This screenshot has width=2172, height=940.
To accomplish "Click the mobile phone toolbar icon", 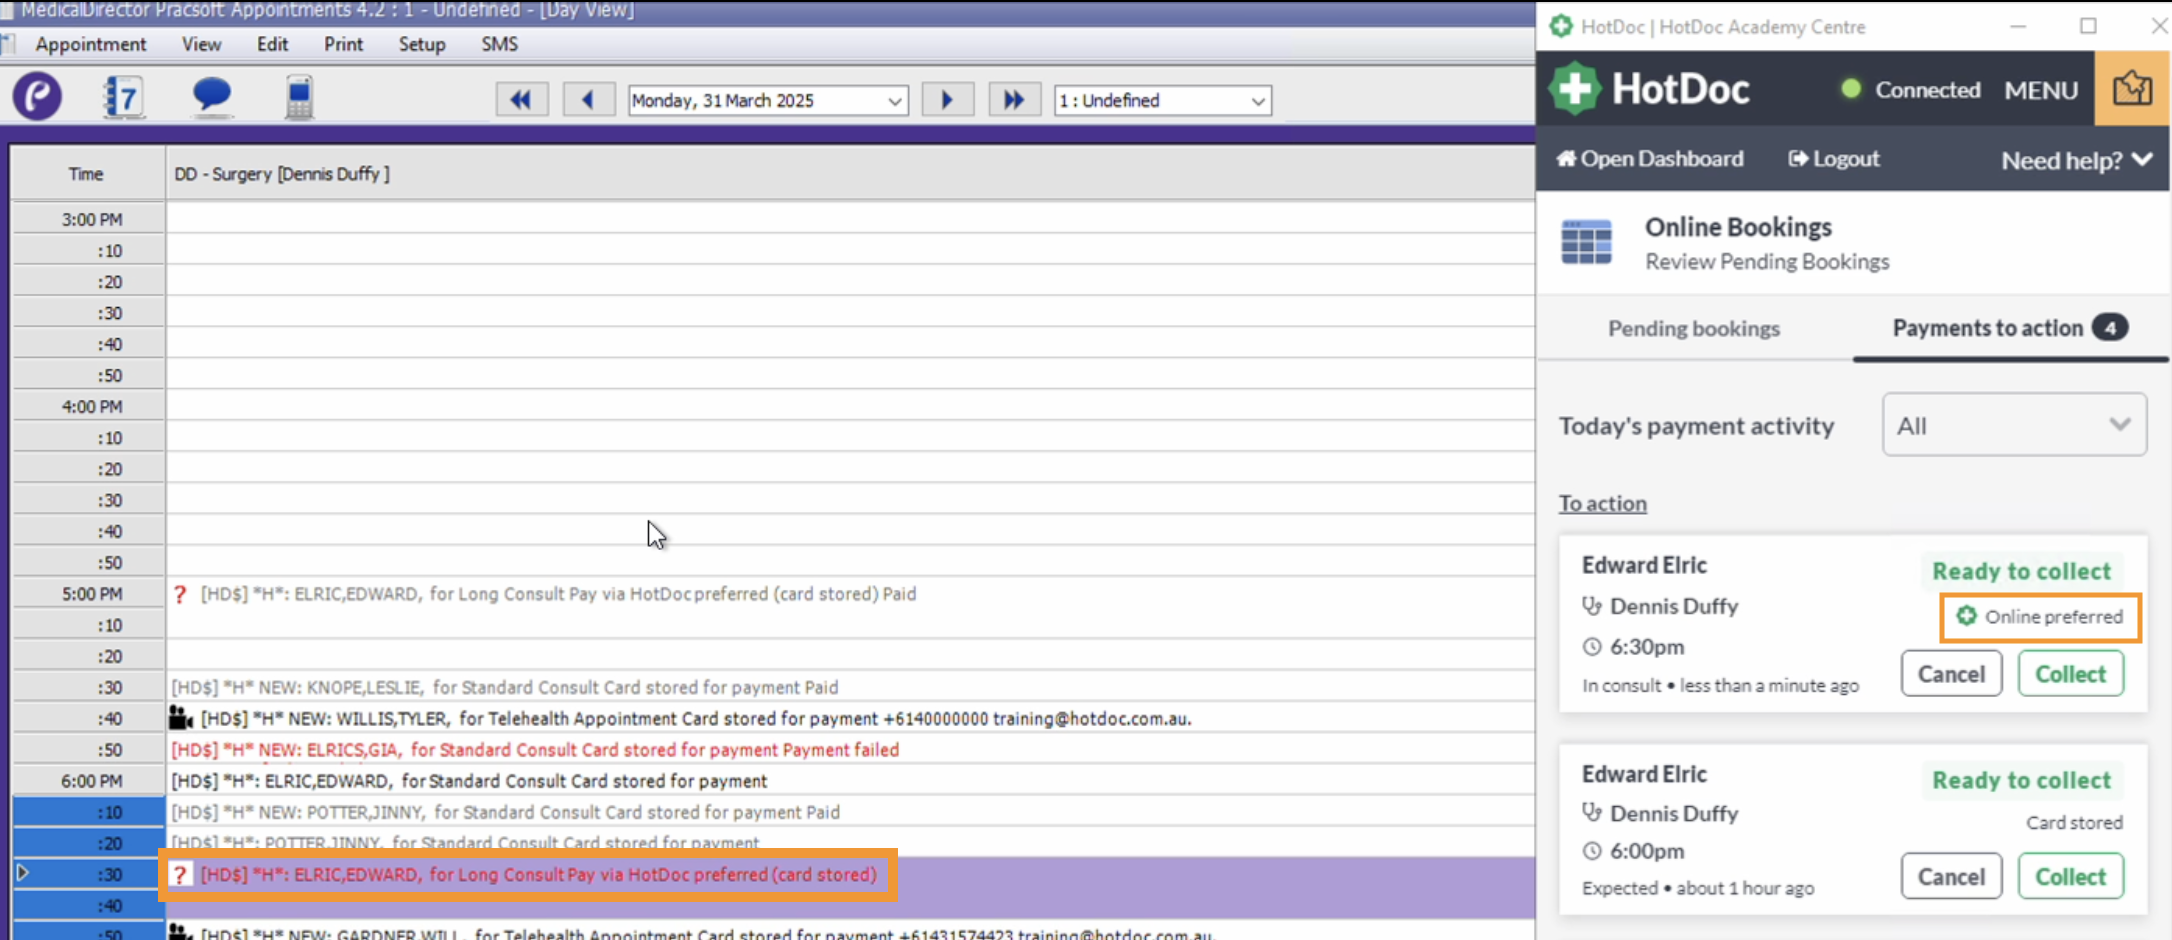I will tap(299, 97).
